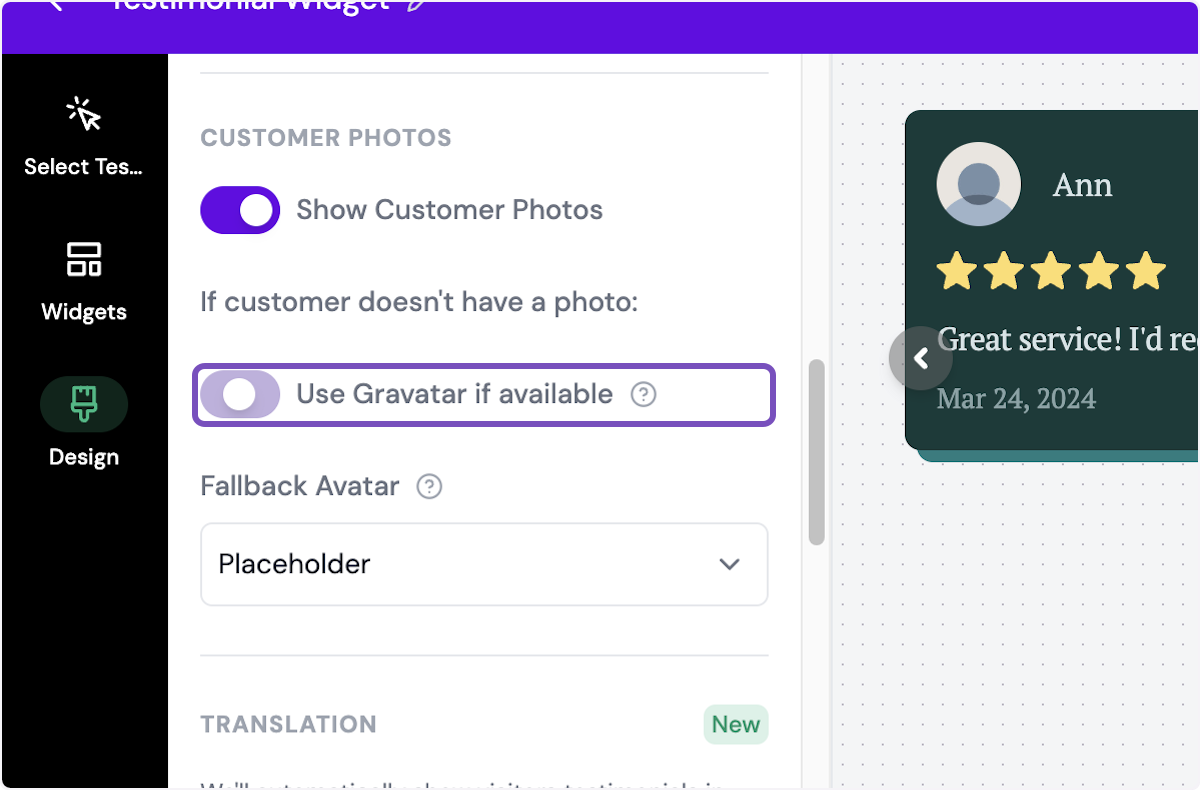Click the question mark next to Use Gravatar
This screenshot has height=790, width=1200.
click(643, 395)
